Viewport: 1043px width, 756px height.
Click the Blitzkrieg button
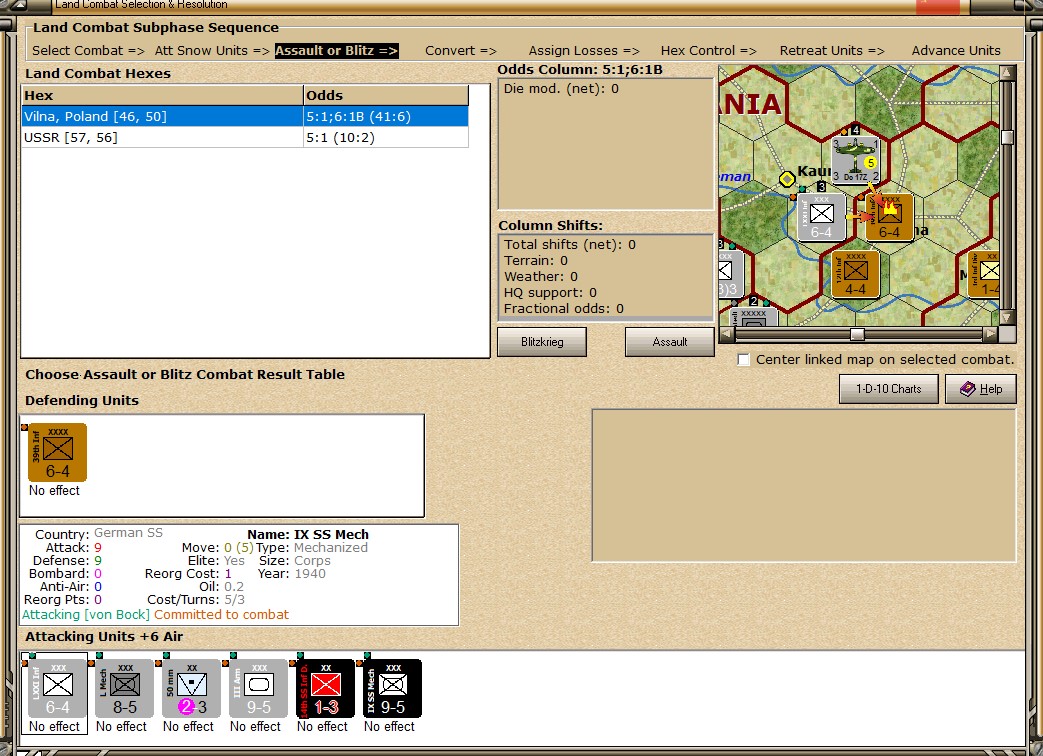click(541, 342)
